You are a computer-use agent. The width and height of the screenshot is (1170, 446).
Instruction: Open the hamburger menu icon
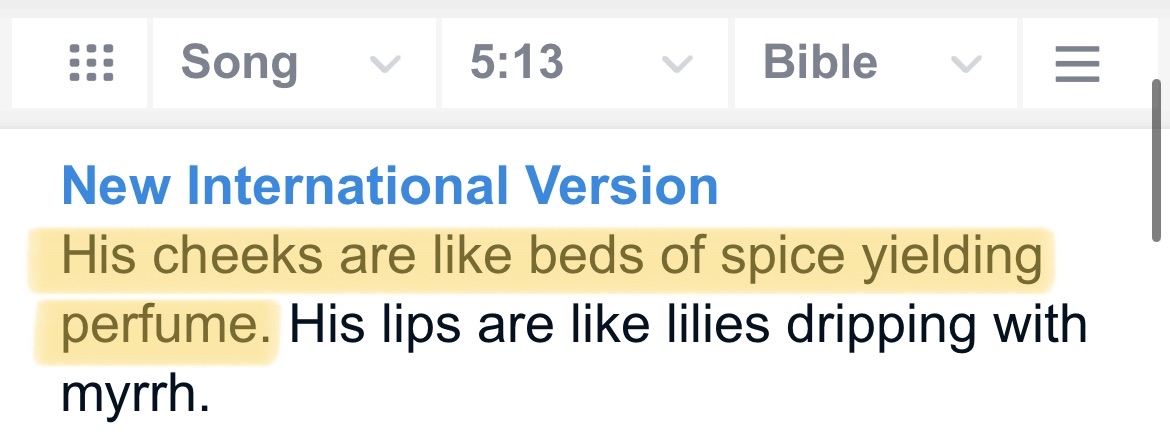[1077, 65]
